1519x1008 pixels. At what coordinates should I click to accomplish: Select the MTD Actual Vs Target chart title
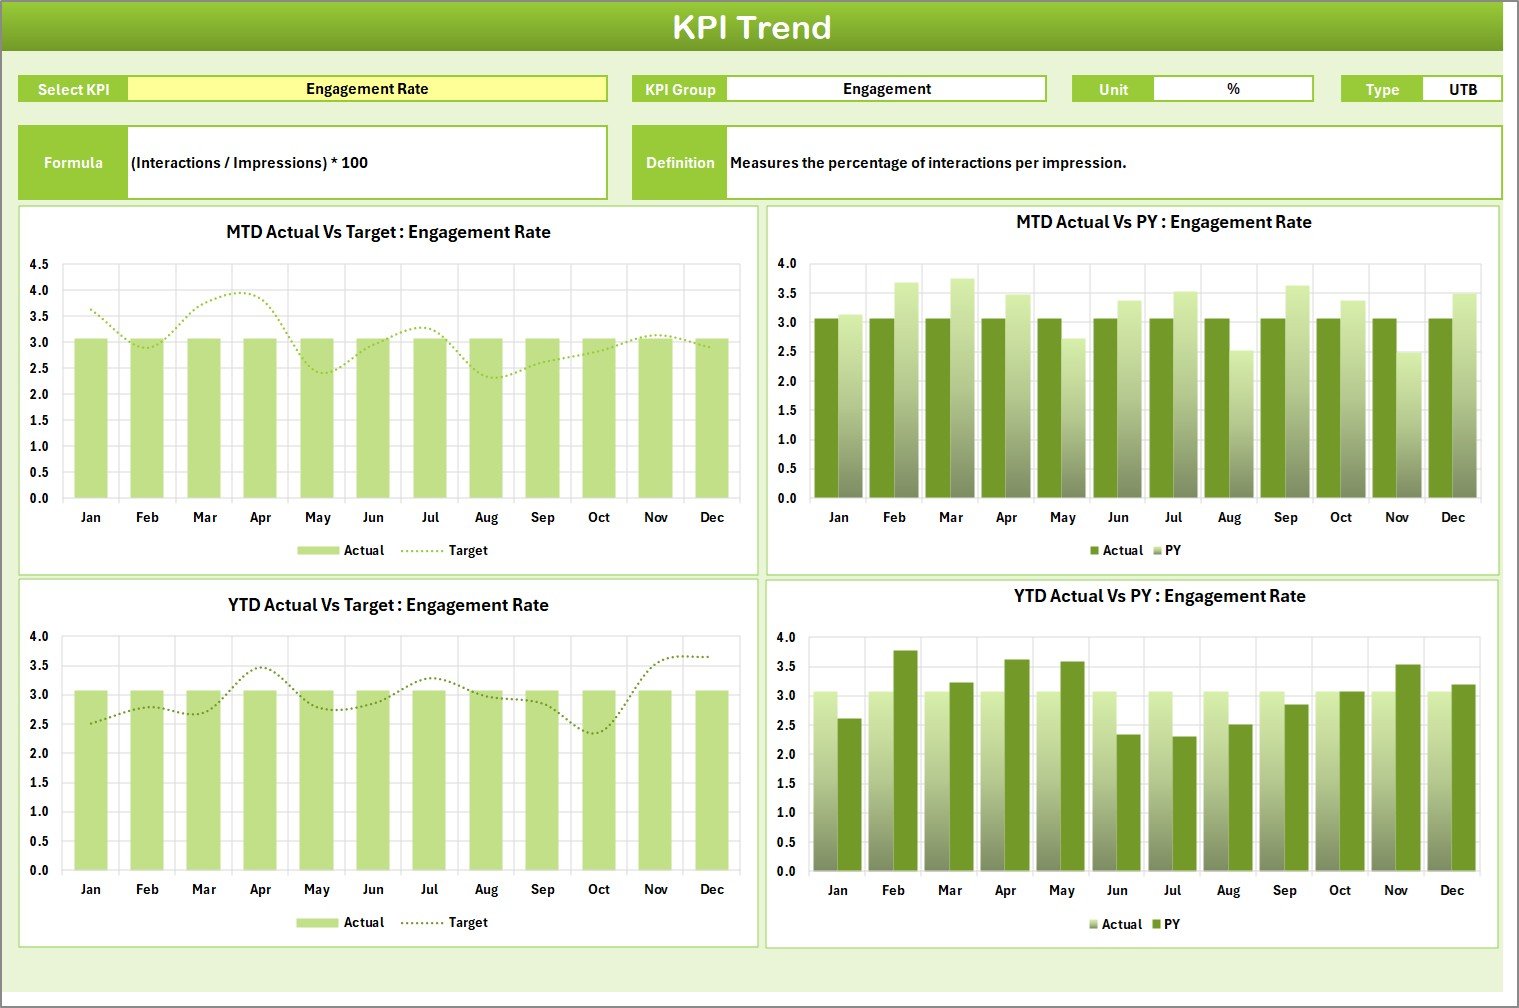pos(388,232)
